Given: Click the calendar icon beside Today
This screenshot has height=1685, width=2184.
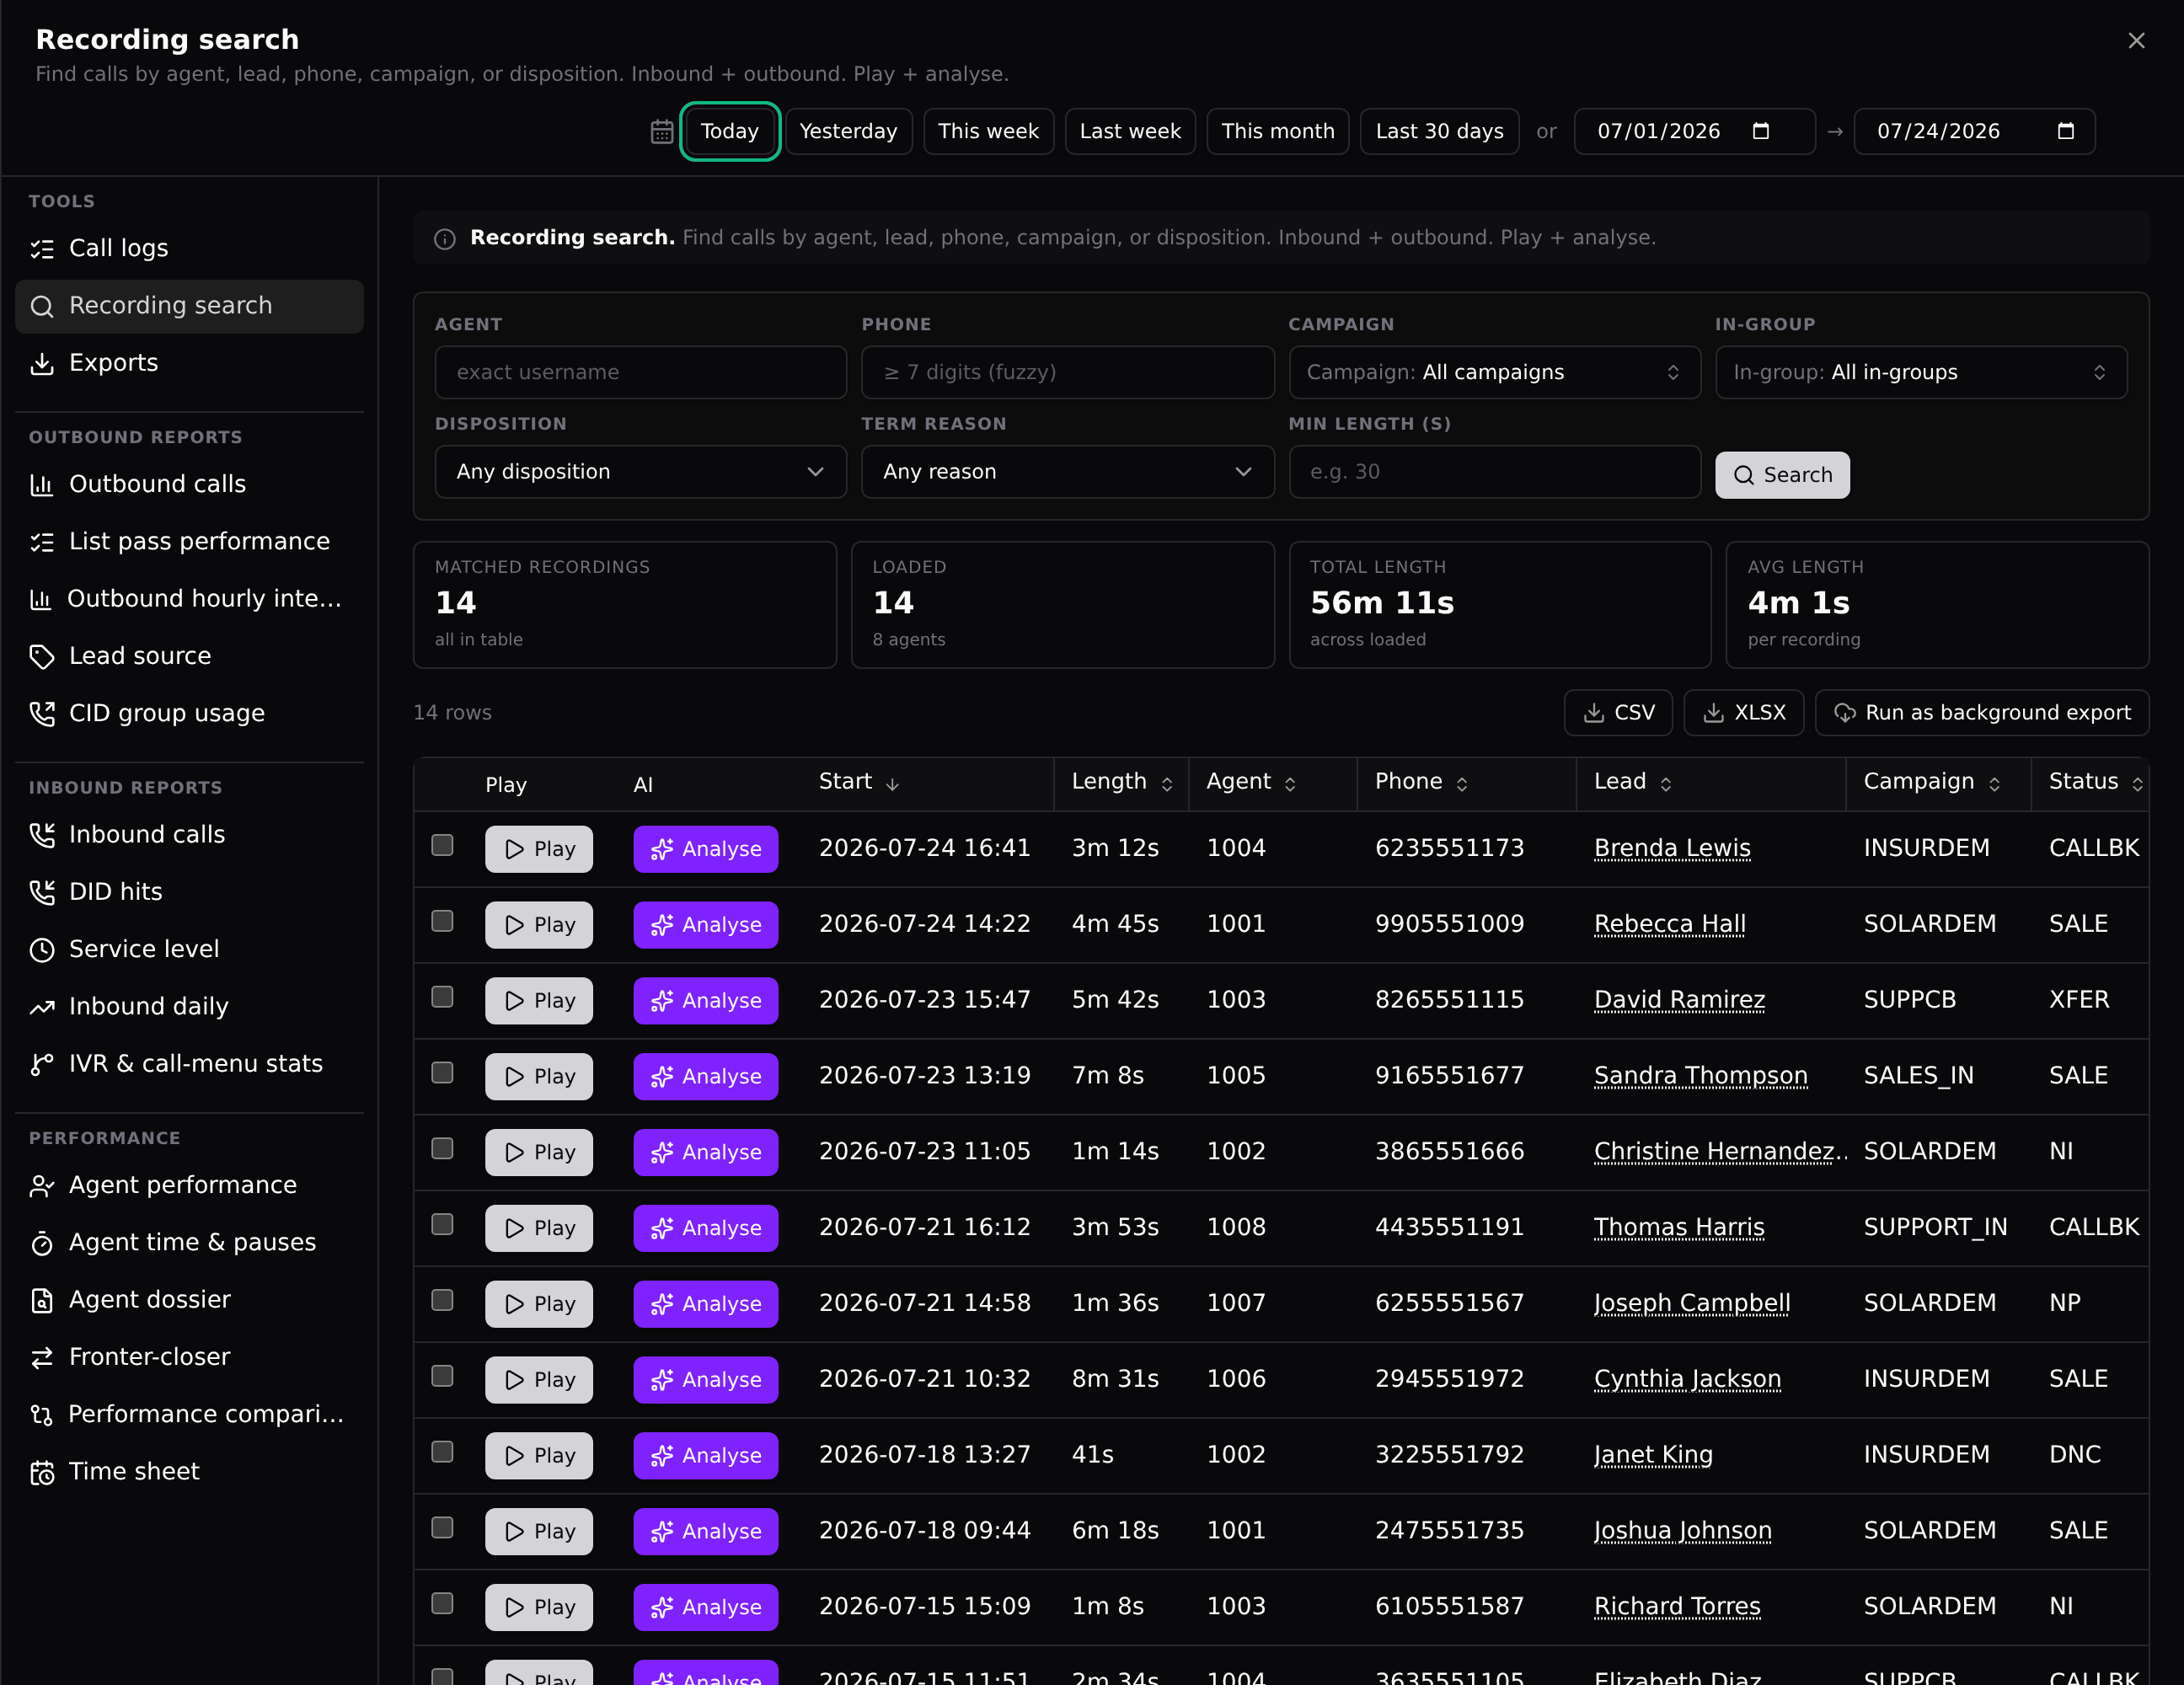Looking at the screenshot, I should pos(662,132).
